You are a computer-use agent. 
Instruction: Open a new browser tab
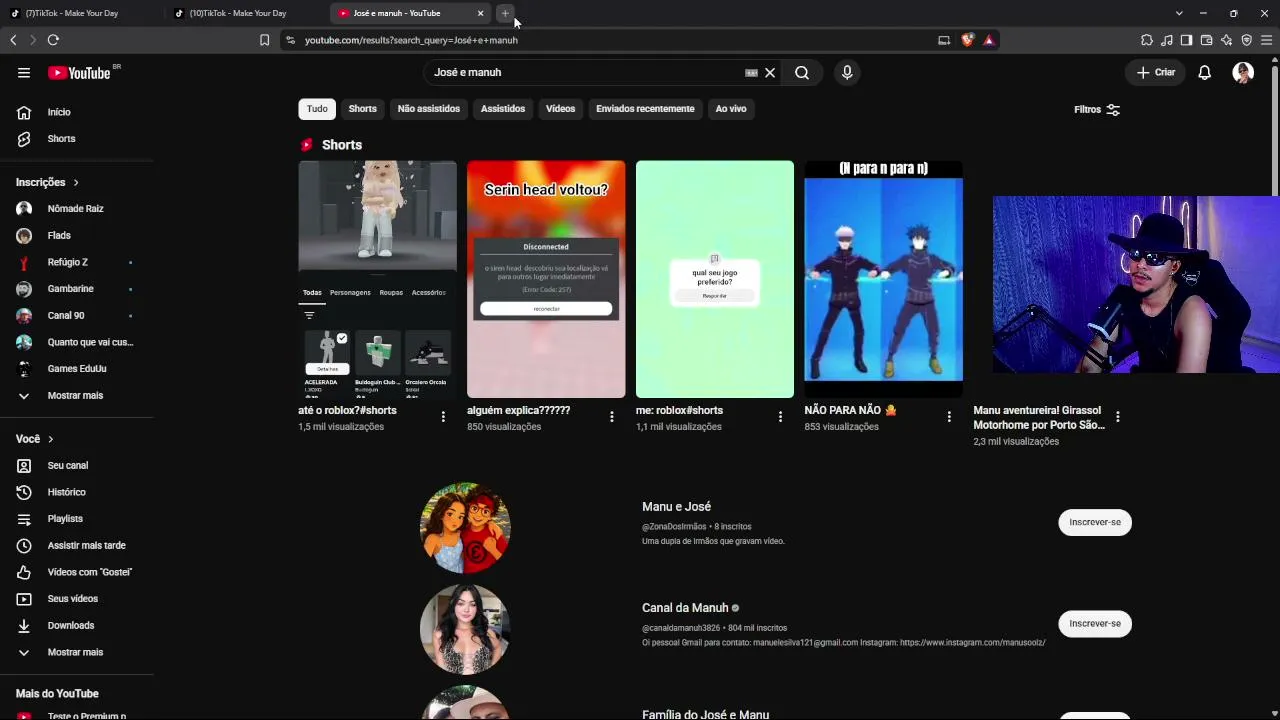(x=505, y=13)
